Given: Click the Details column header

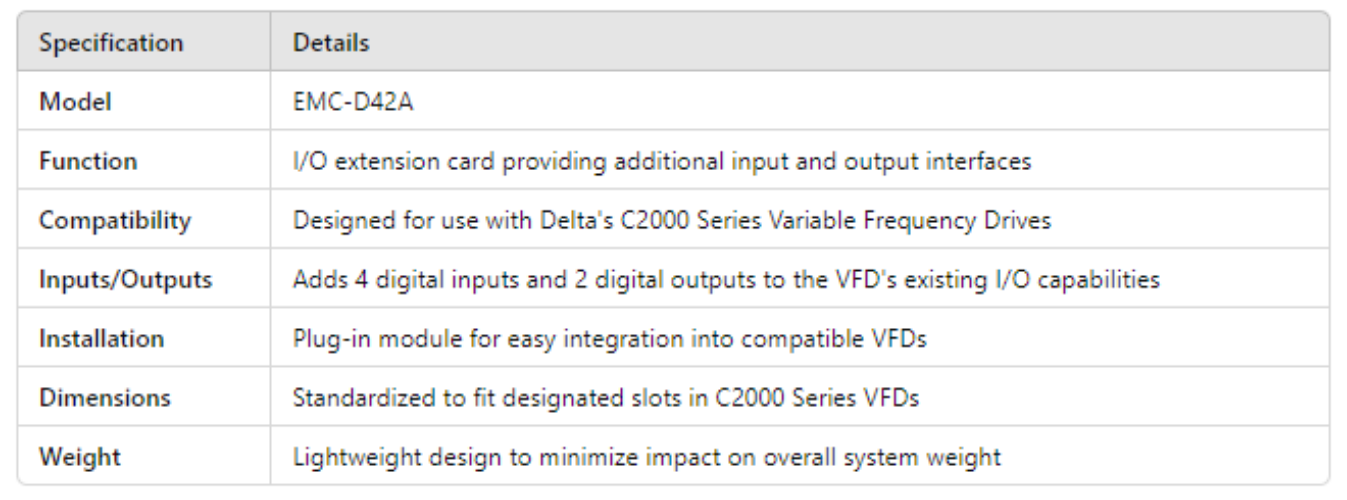Looking at the screenshot, I should pyautogui.click(x=331, y=44).
